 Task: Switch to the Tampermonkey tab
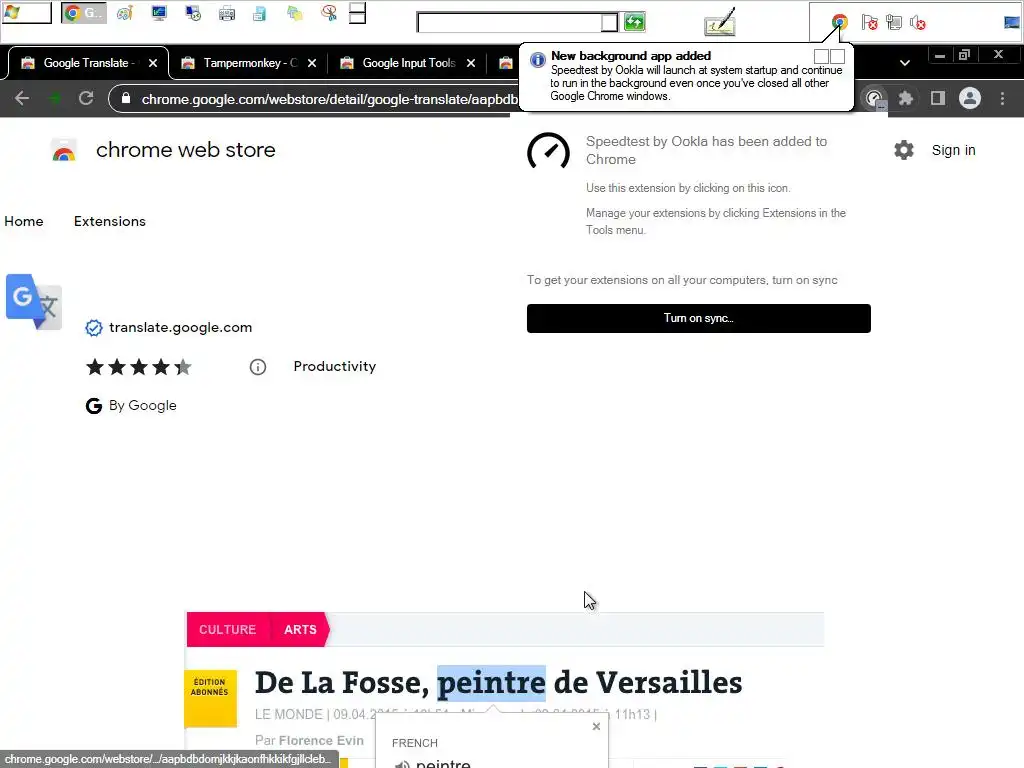248,63
